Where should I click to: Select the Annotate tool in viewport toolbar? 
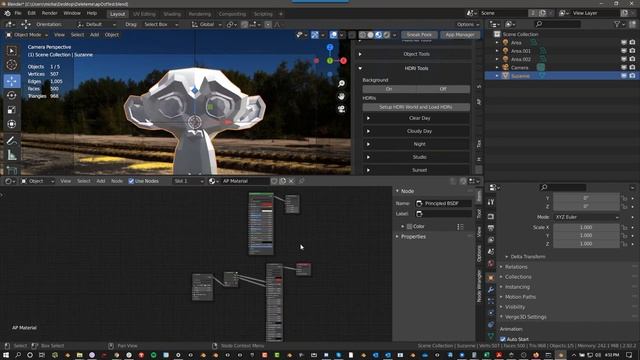[11, 140]
